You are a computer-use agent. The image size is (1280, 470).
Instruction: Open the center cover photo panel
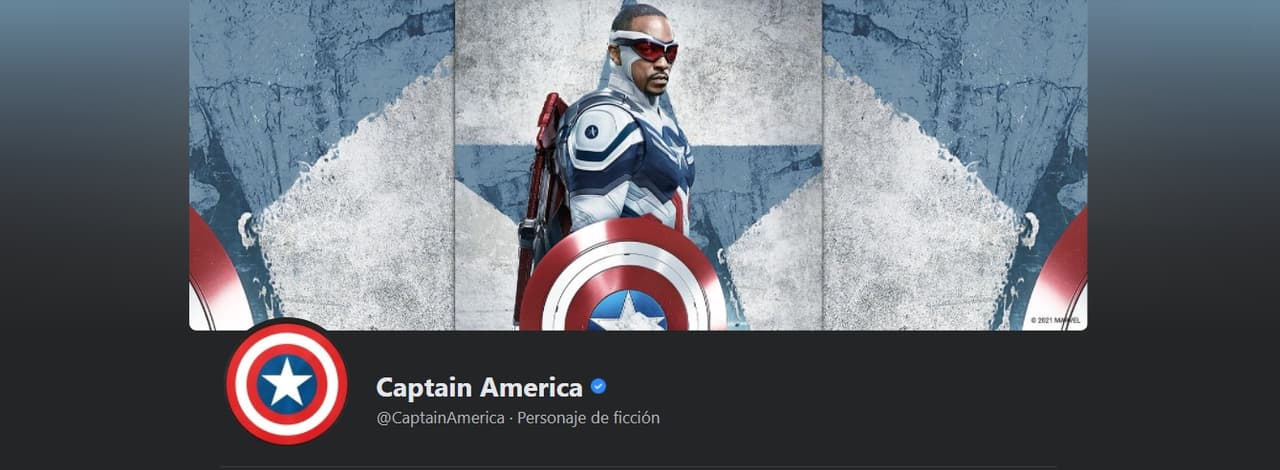pyautogui.click(x=638, y=165)
